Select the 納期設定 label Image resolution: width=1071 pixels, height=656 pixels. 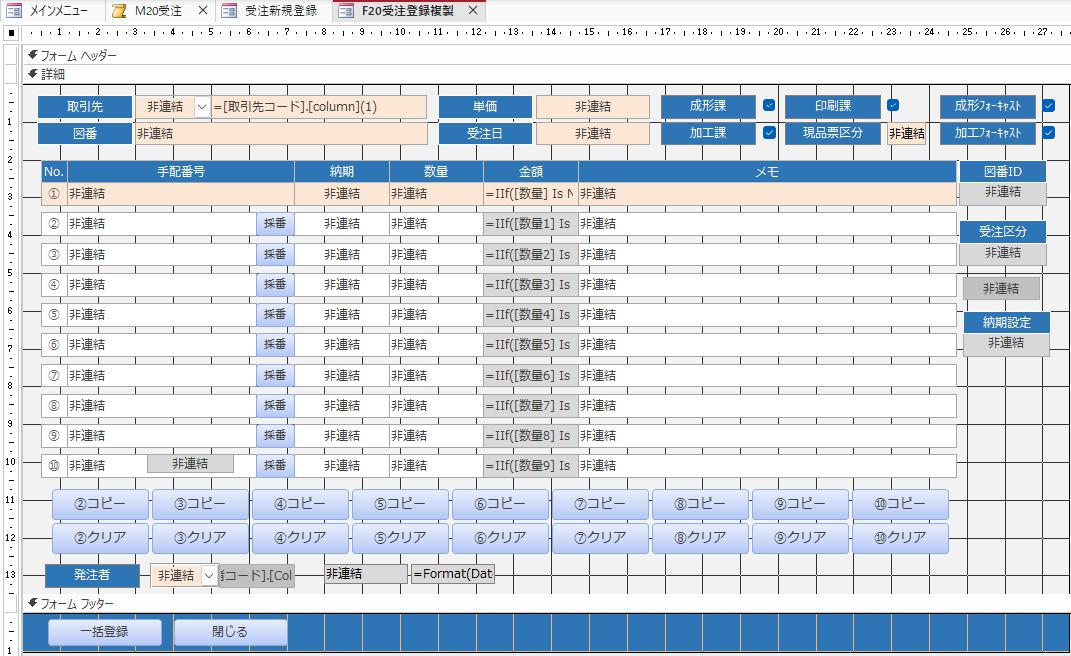pyautogui.click(x=1007, y=323)
